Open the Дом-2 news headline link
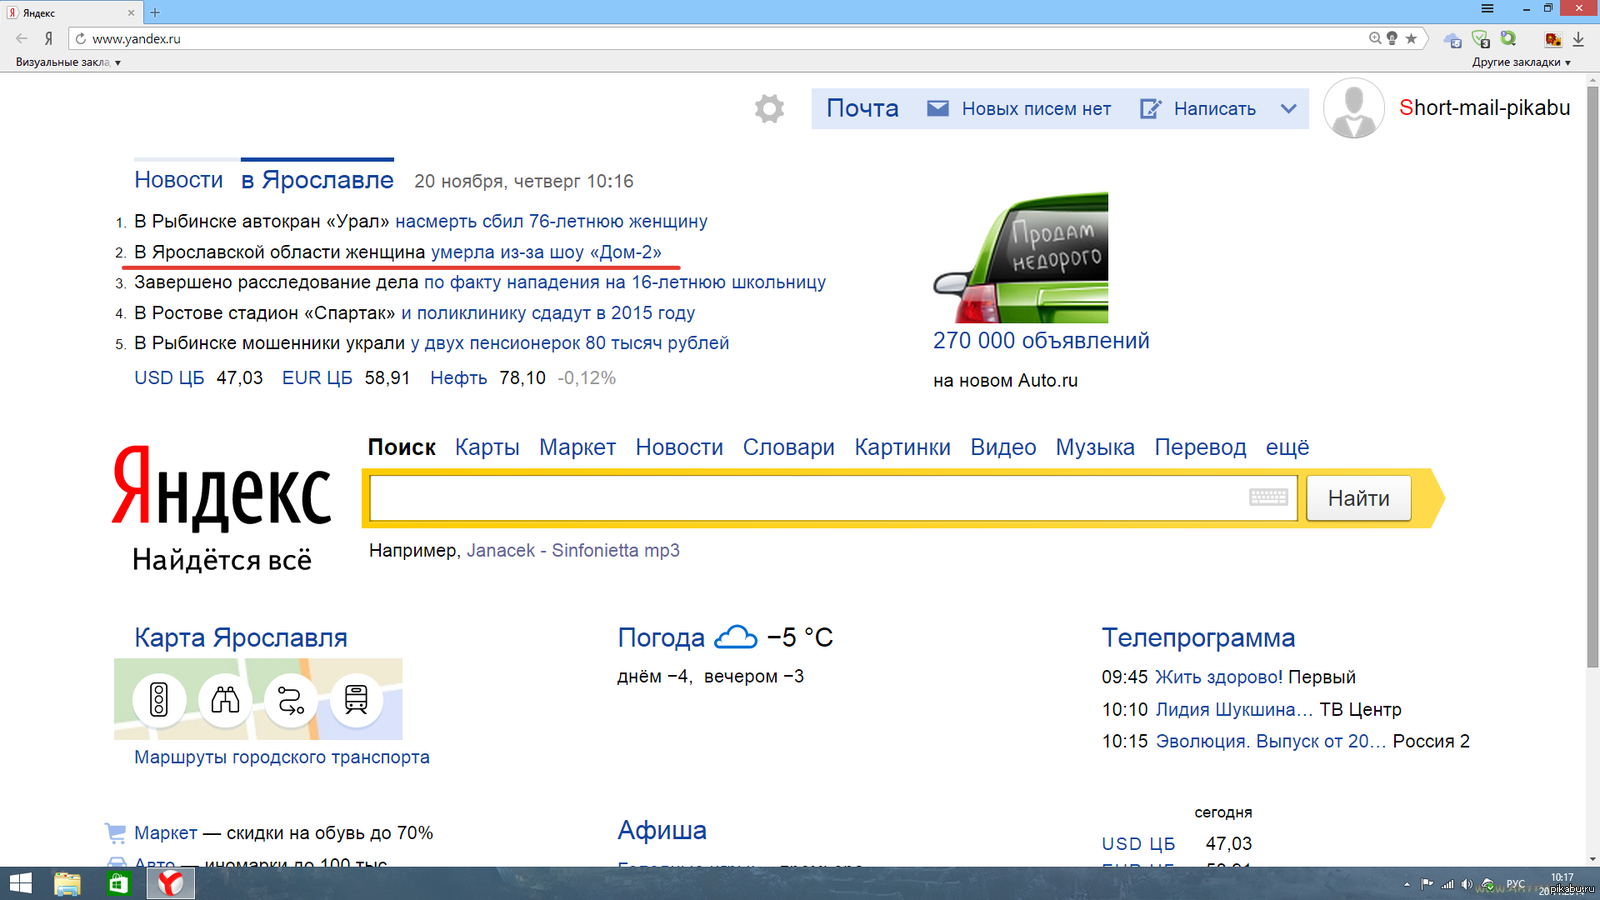The height and width of the screenshot is (900, 1600). (x=546, y=252)
